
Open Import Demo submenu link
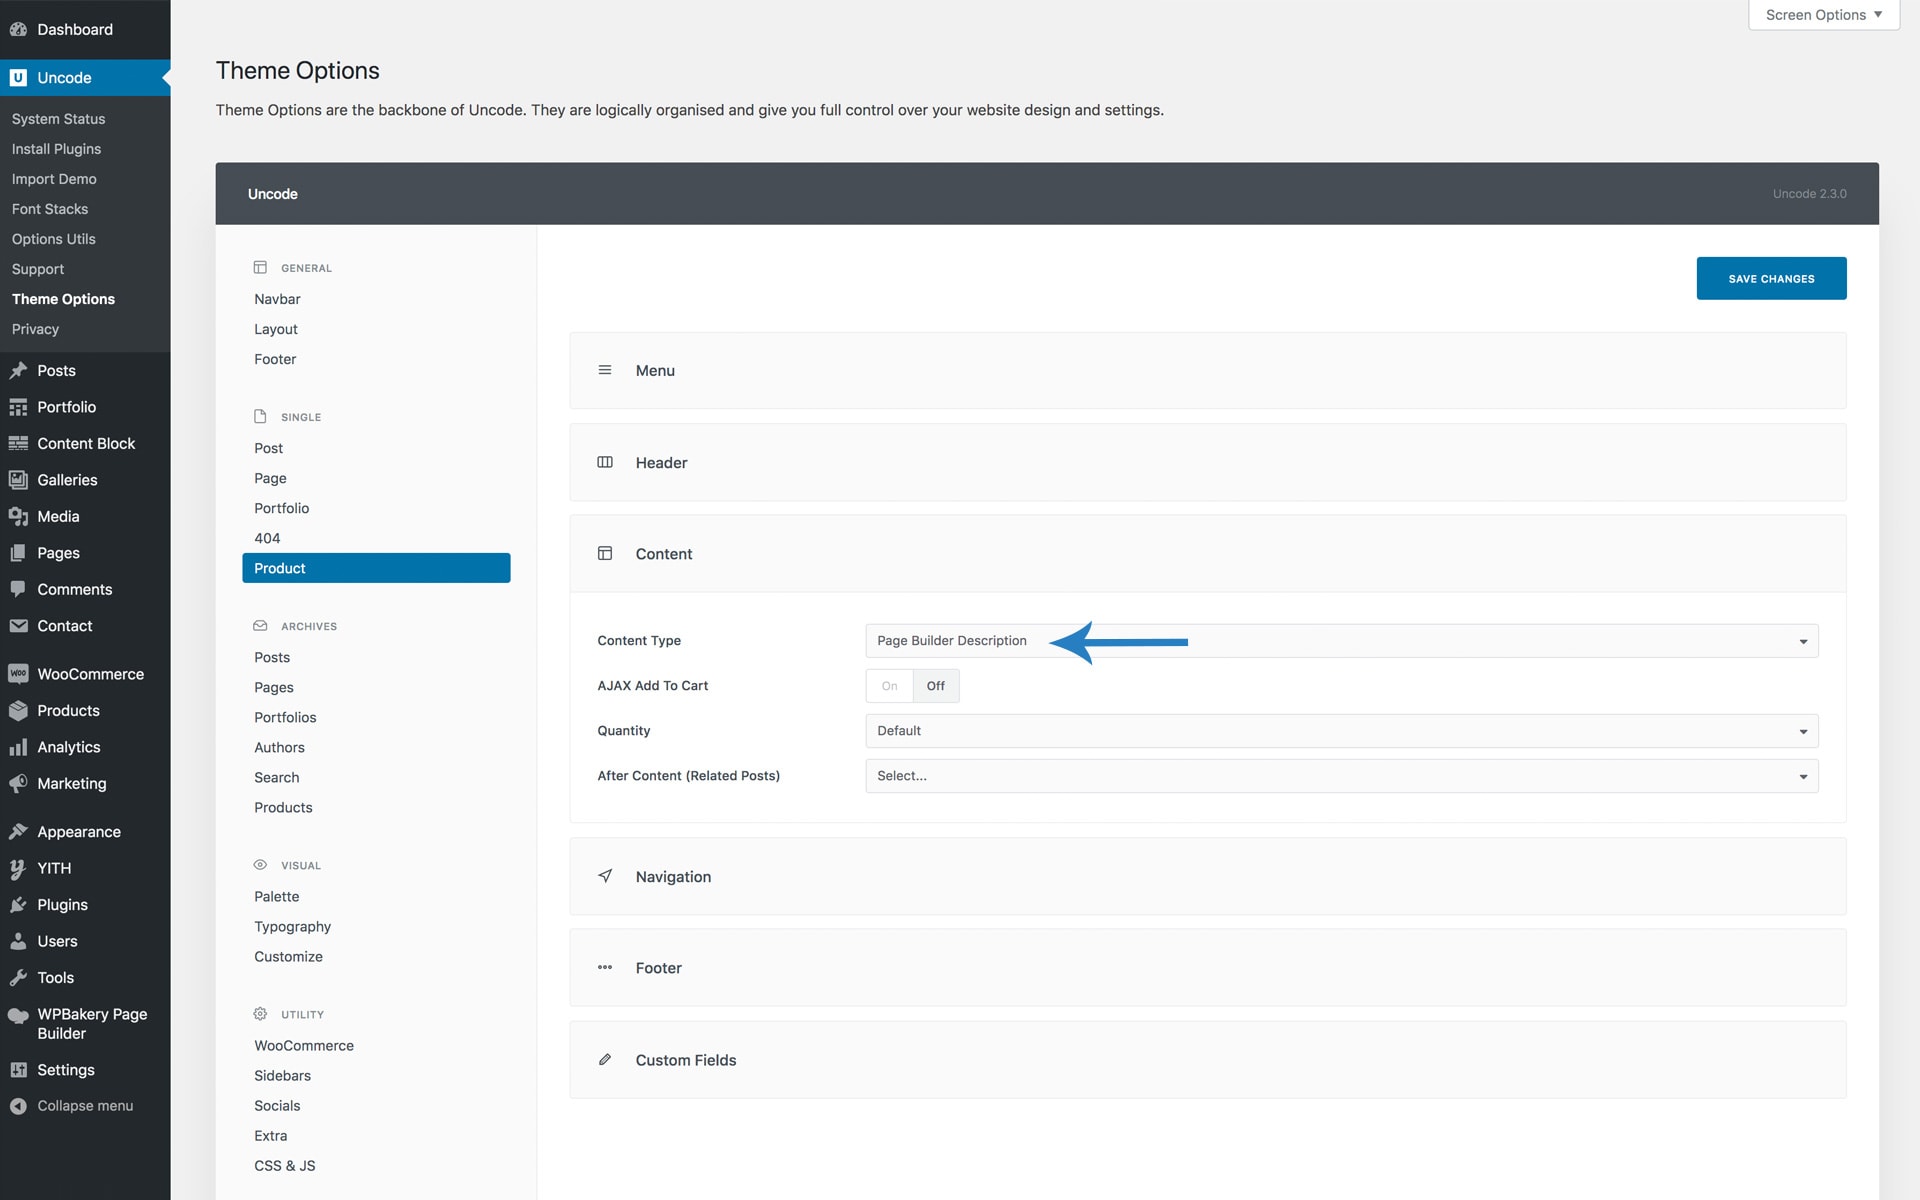point(54,179)
